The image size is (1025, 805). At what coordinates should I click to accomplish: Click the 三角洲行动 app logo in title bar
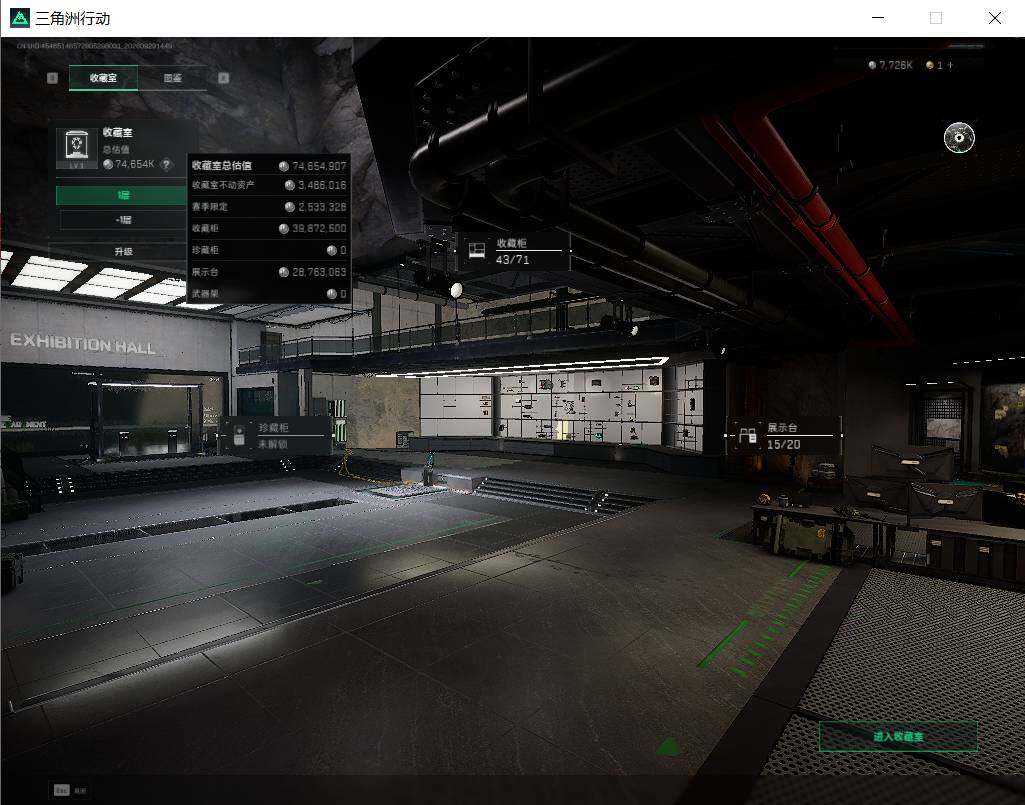[20, 18]
